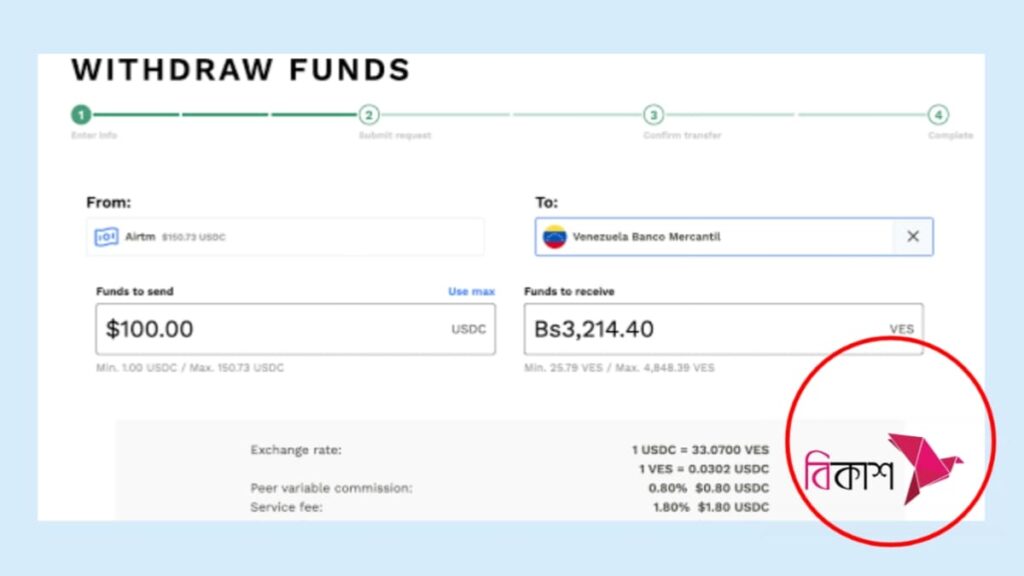Open the From Airtm account selector
The image size is (1024, 576).
tap(285, 237)
